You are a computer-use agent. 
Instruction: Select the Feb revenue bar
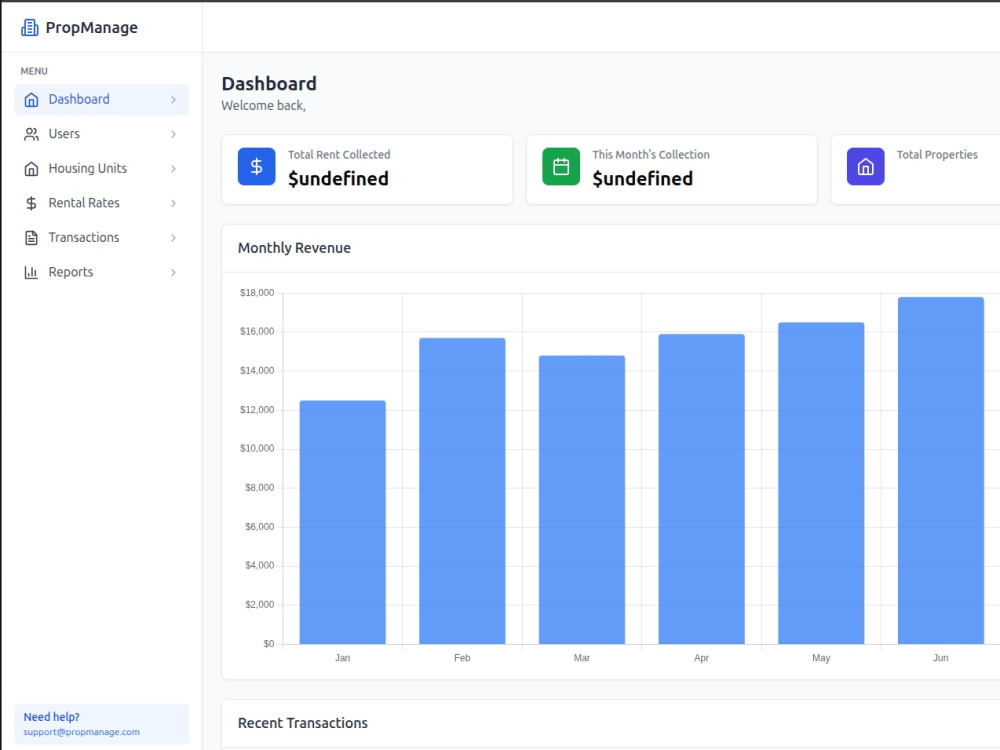pyautogui.click(x=462, y=491)
